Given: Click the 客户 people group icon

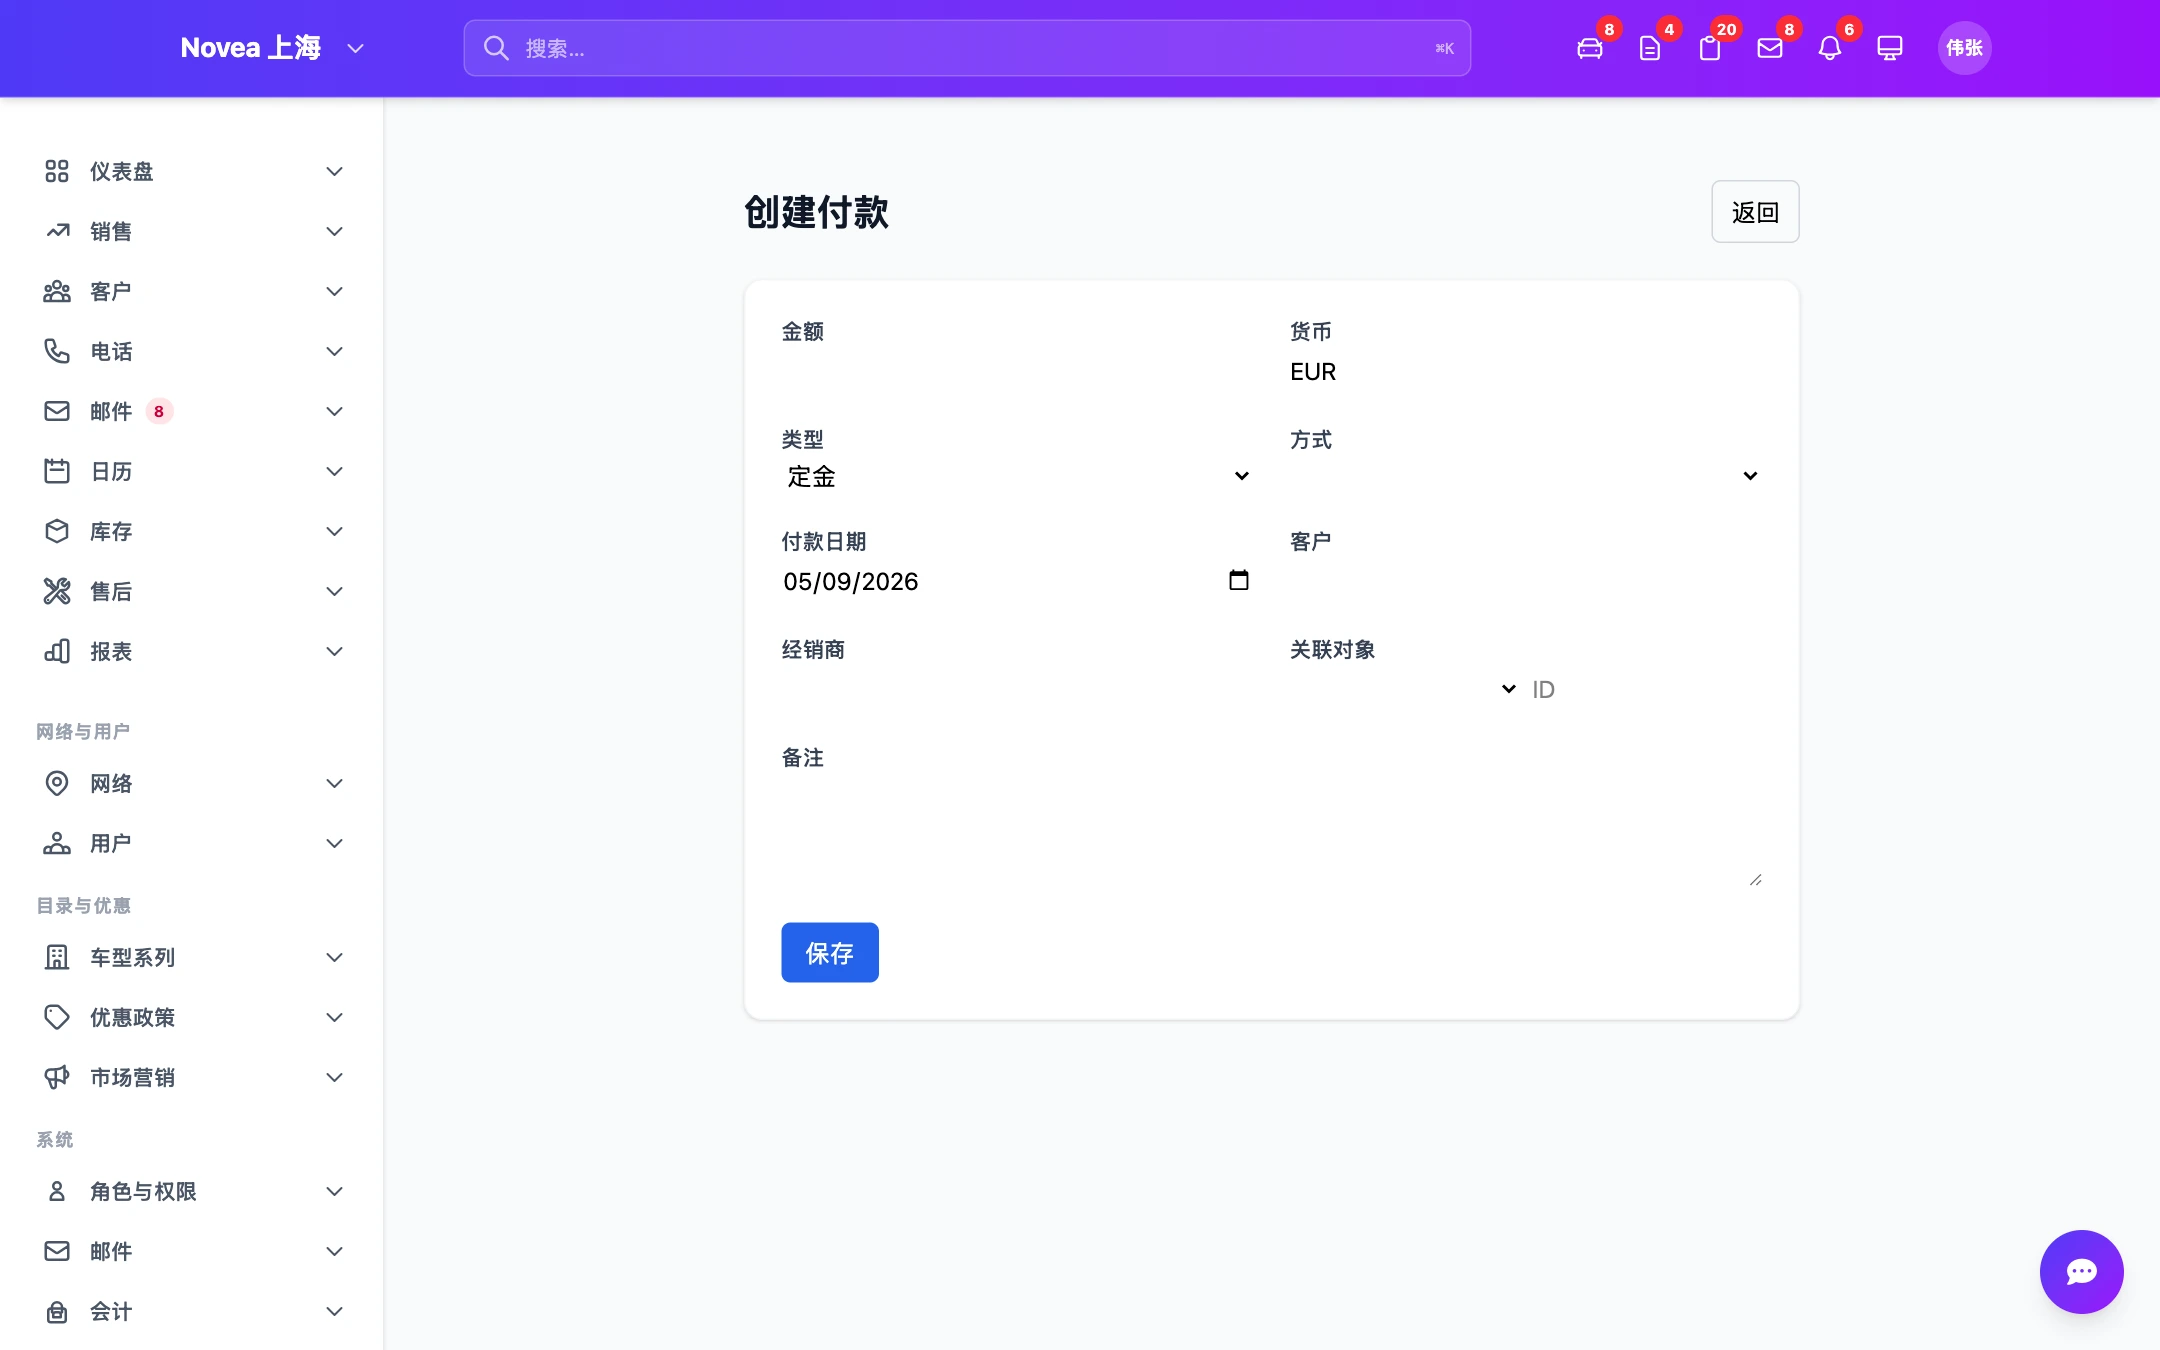Looking at the screenshot, I should [57, 291].
